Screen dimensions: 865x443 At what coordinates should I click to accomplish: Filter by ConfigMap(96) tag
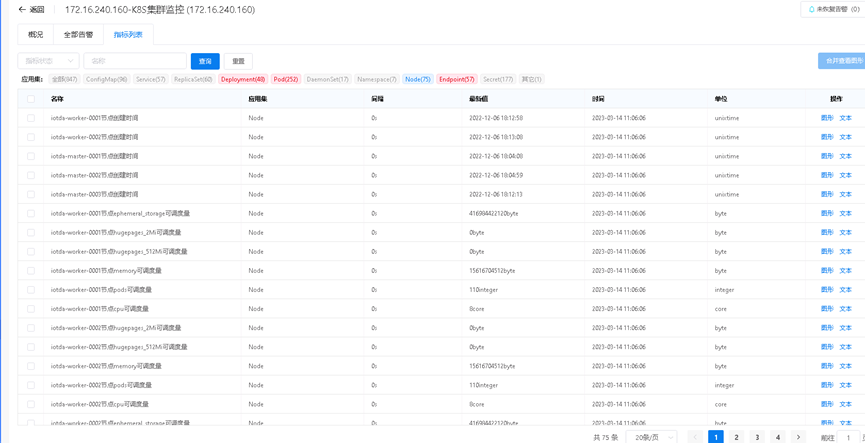tap(106, 79)
